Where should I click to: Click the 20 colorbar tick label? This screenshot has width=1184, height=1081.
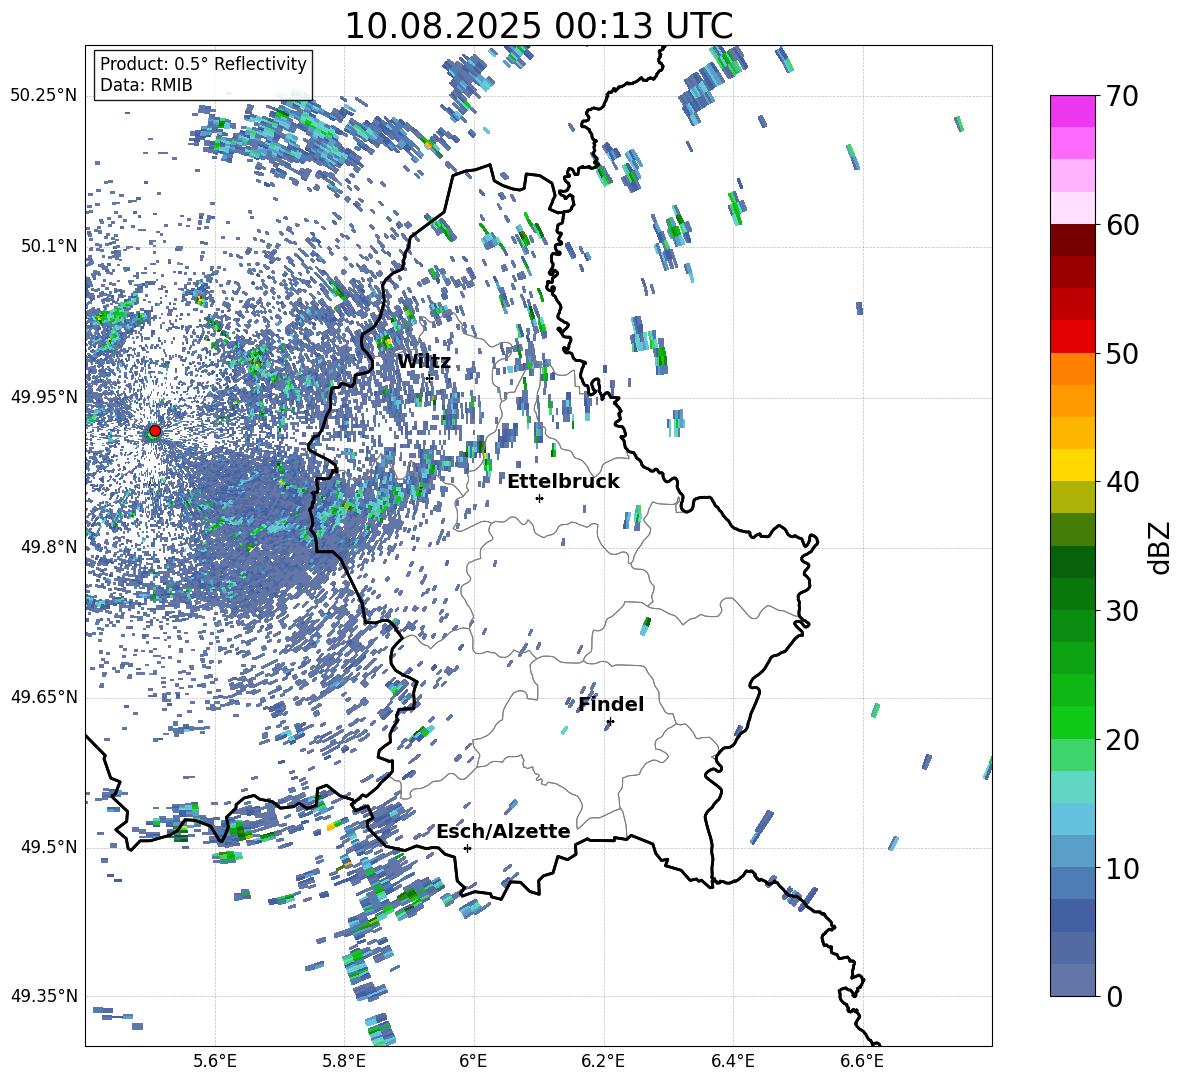[x=1123, y=740]
